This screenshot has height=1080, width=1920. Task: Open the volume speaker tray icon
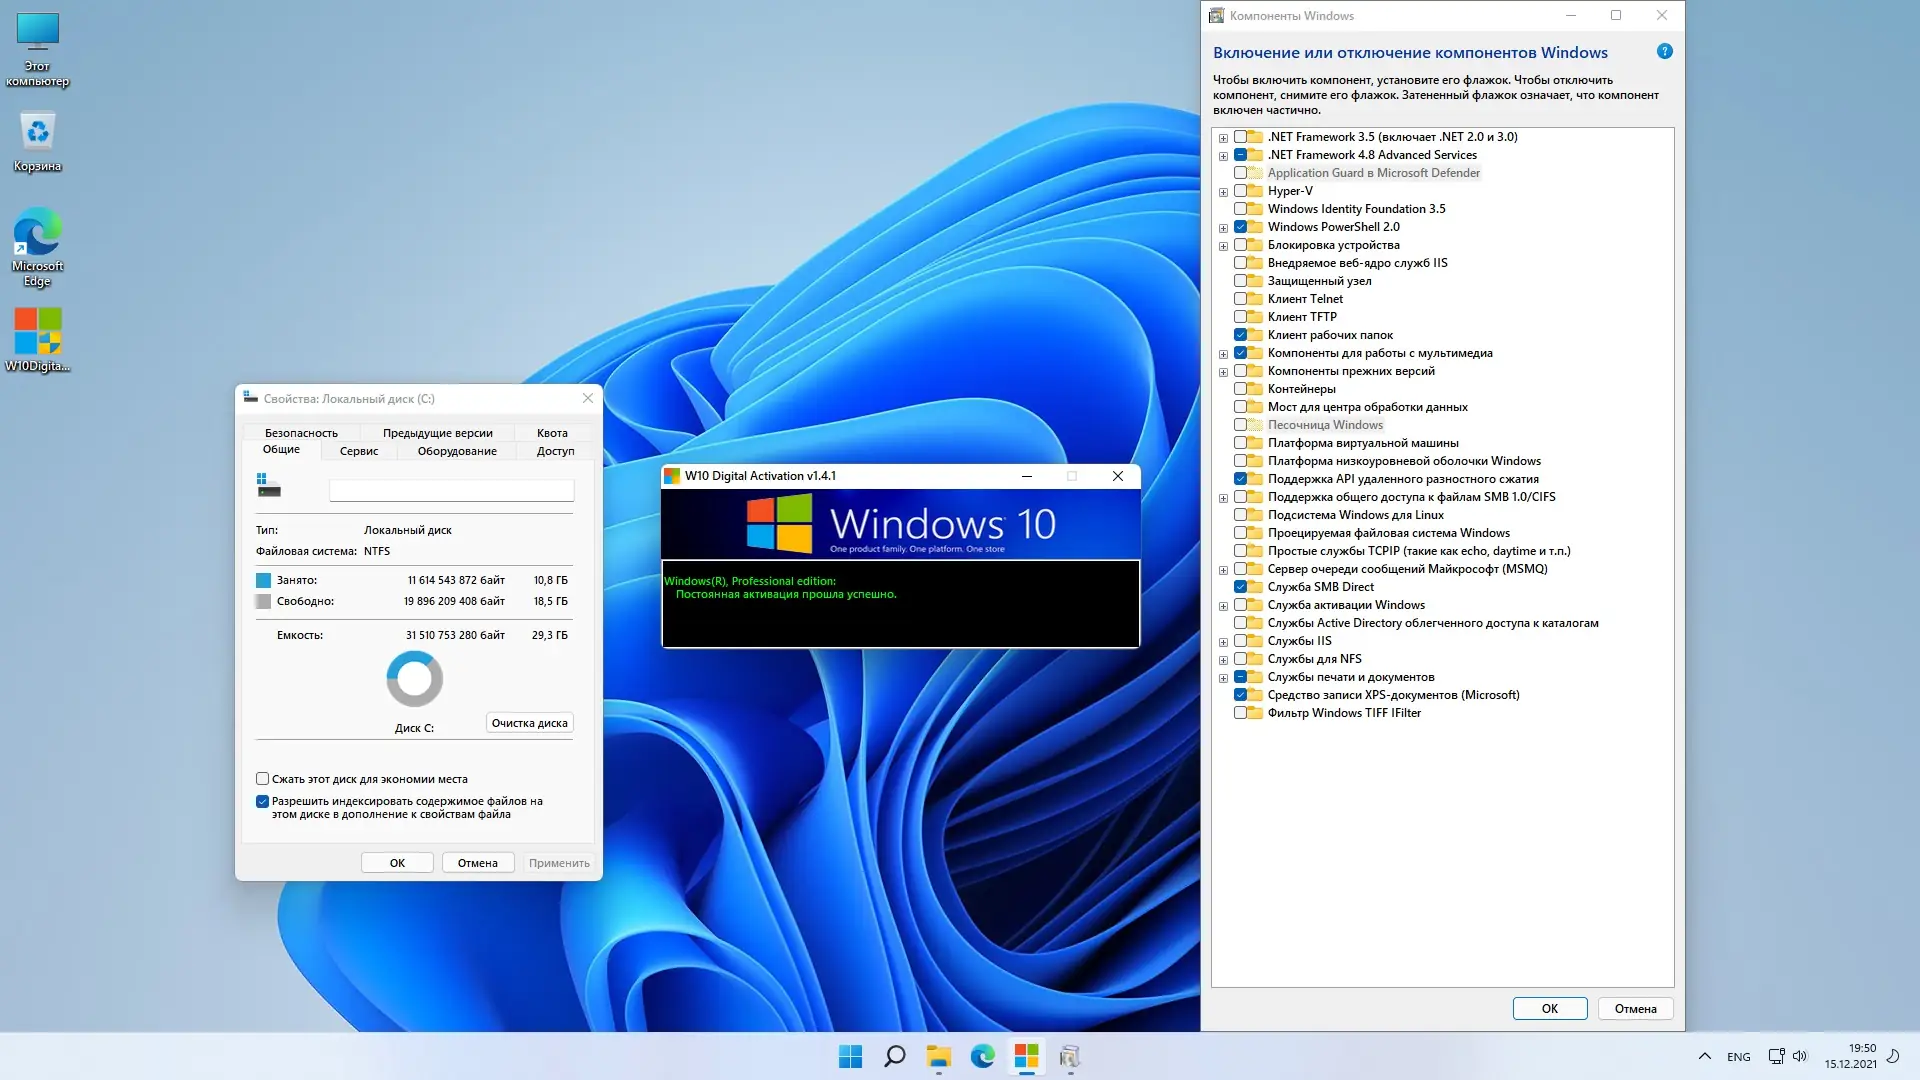click(x=1800, y=1056)
